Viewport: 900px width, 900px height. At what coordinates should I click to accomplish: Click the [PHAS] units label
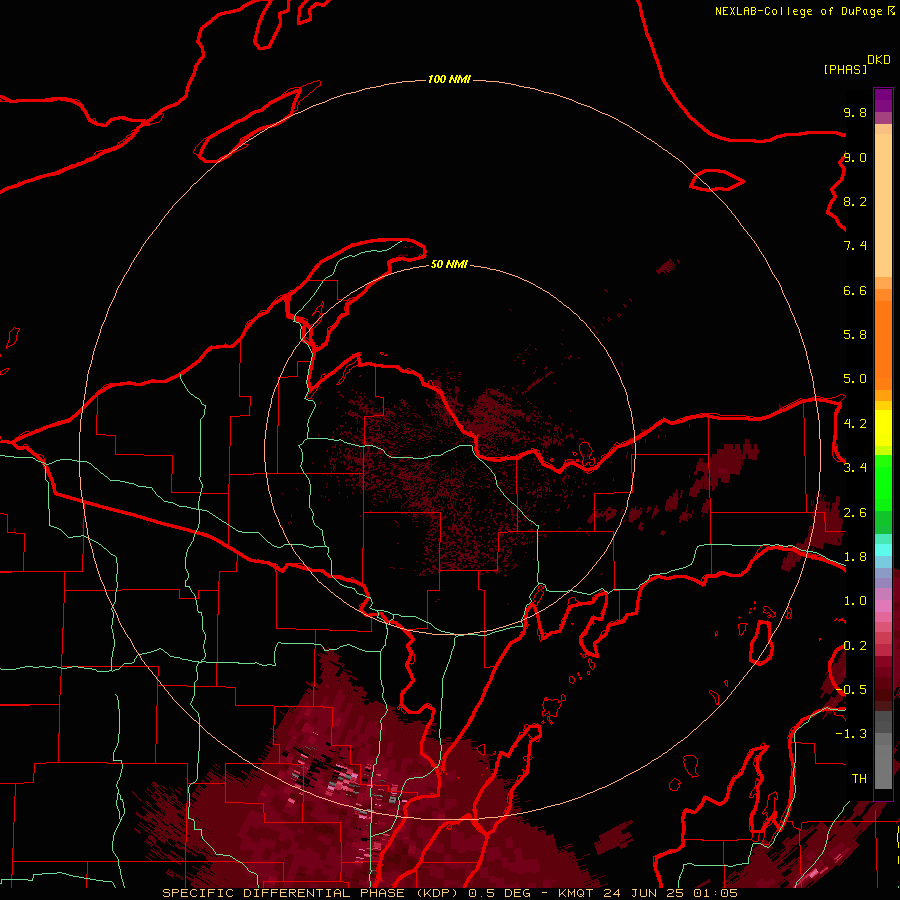point(845,69)
